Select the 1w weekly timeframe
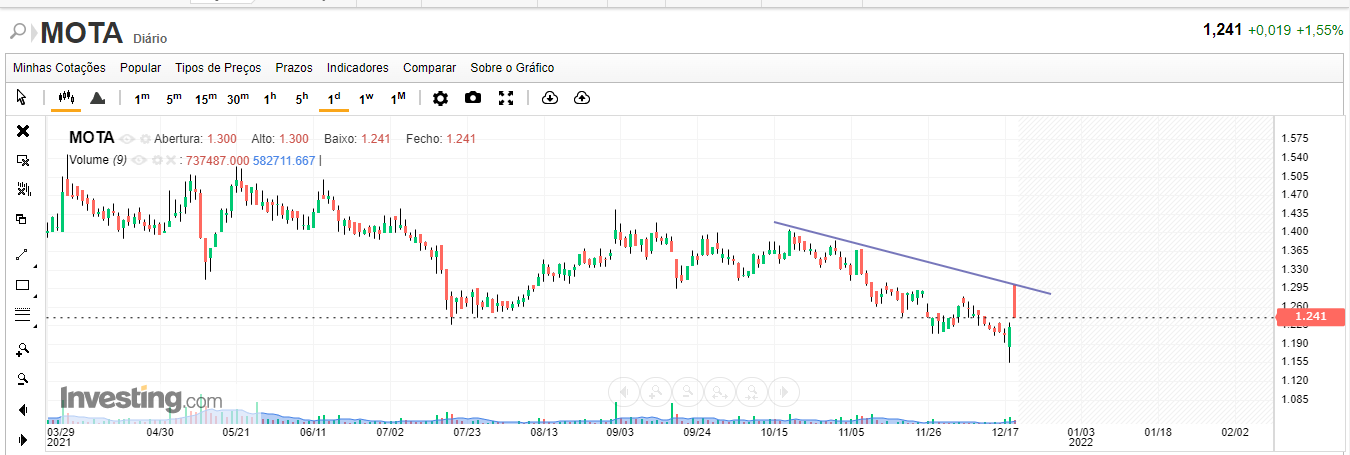The height and width of the screenshot is (455, 1350). click(x=366, y=98)
